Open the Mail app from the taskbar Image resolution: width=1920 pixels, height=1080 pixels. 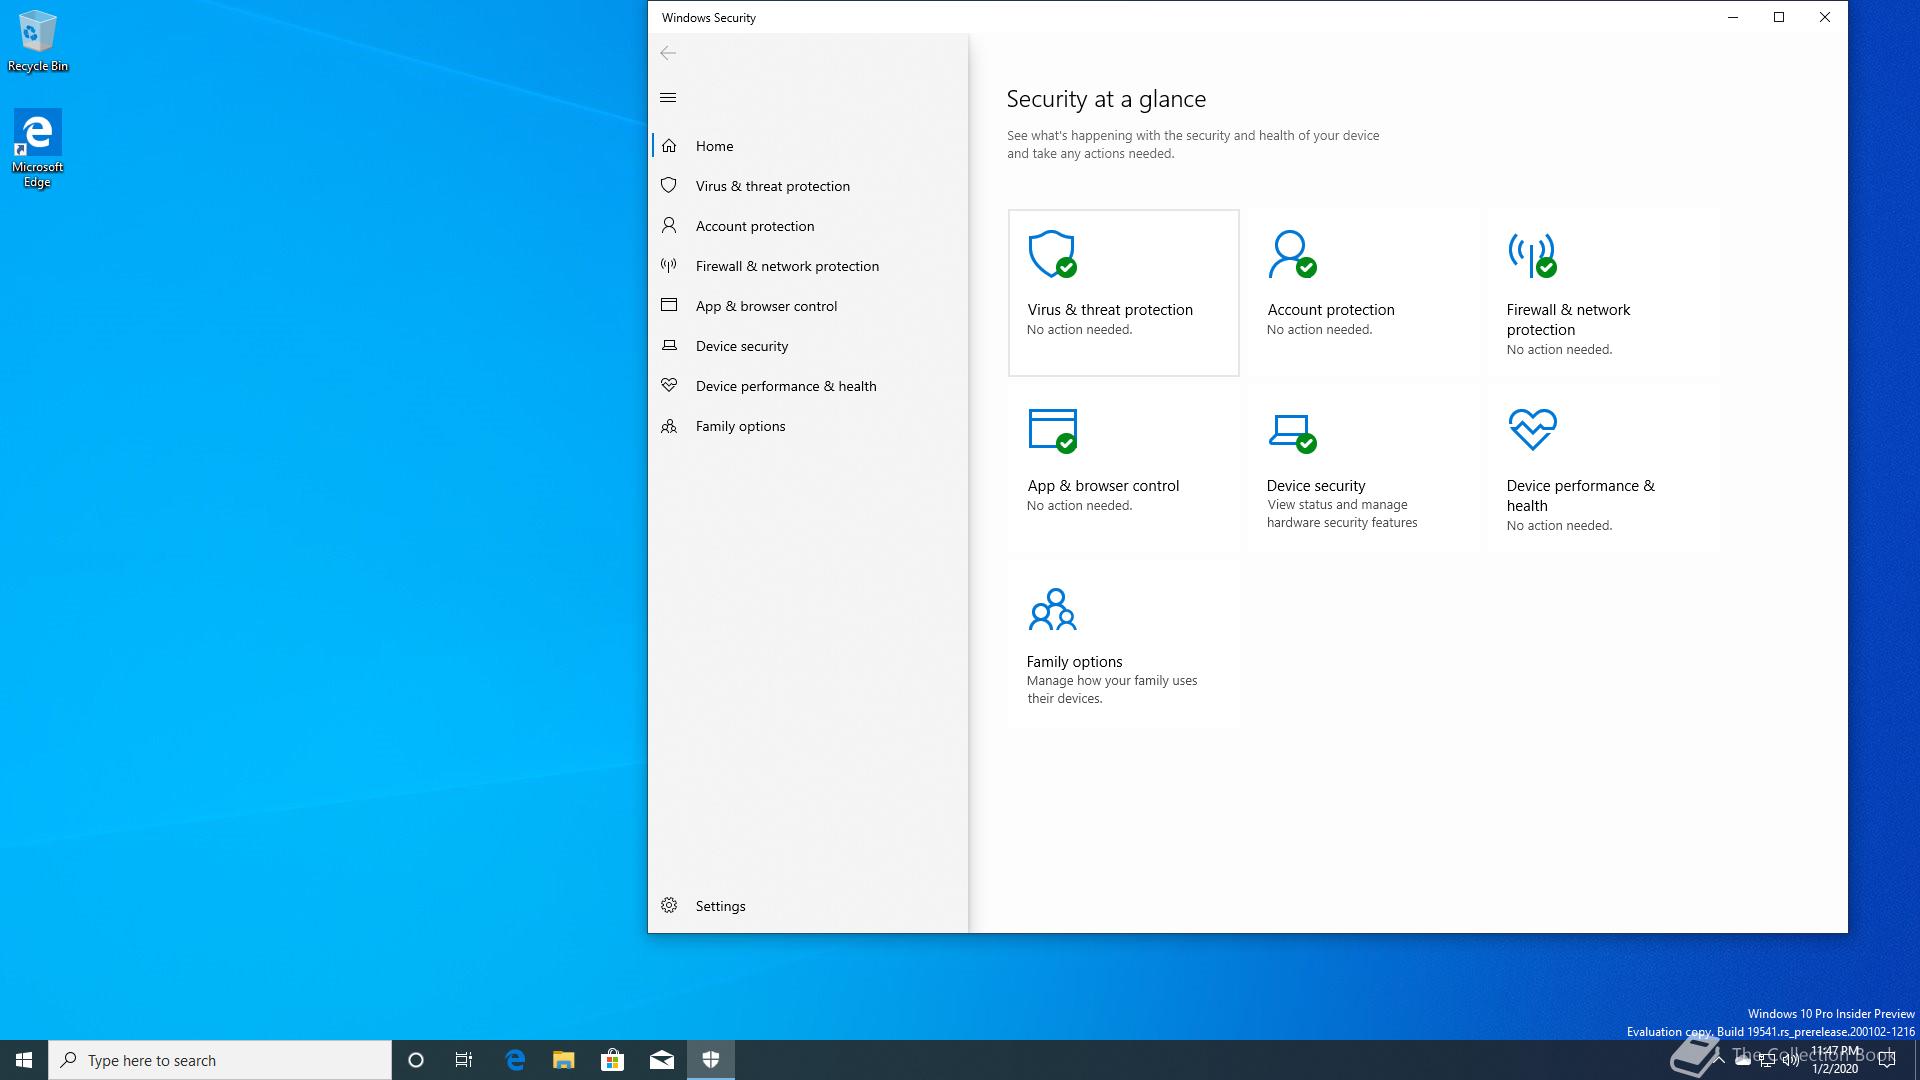pos(662,1060)
